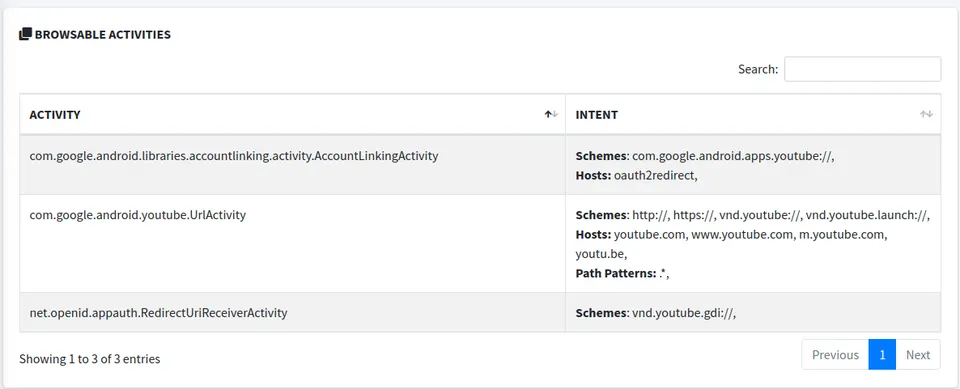Click the Showing 1 to 3 entries text
Viewport: 960px width, 389px height.
[89, 359]
